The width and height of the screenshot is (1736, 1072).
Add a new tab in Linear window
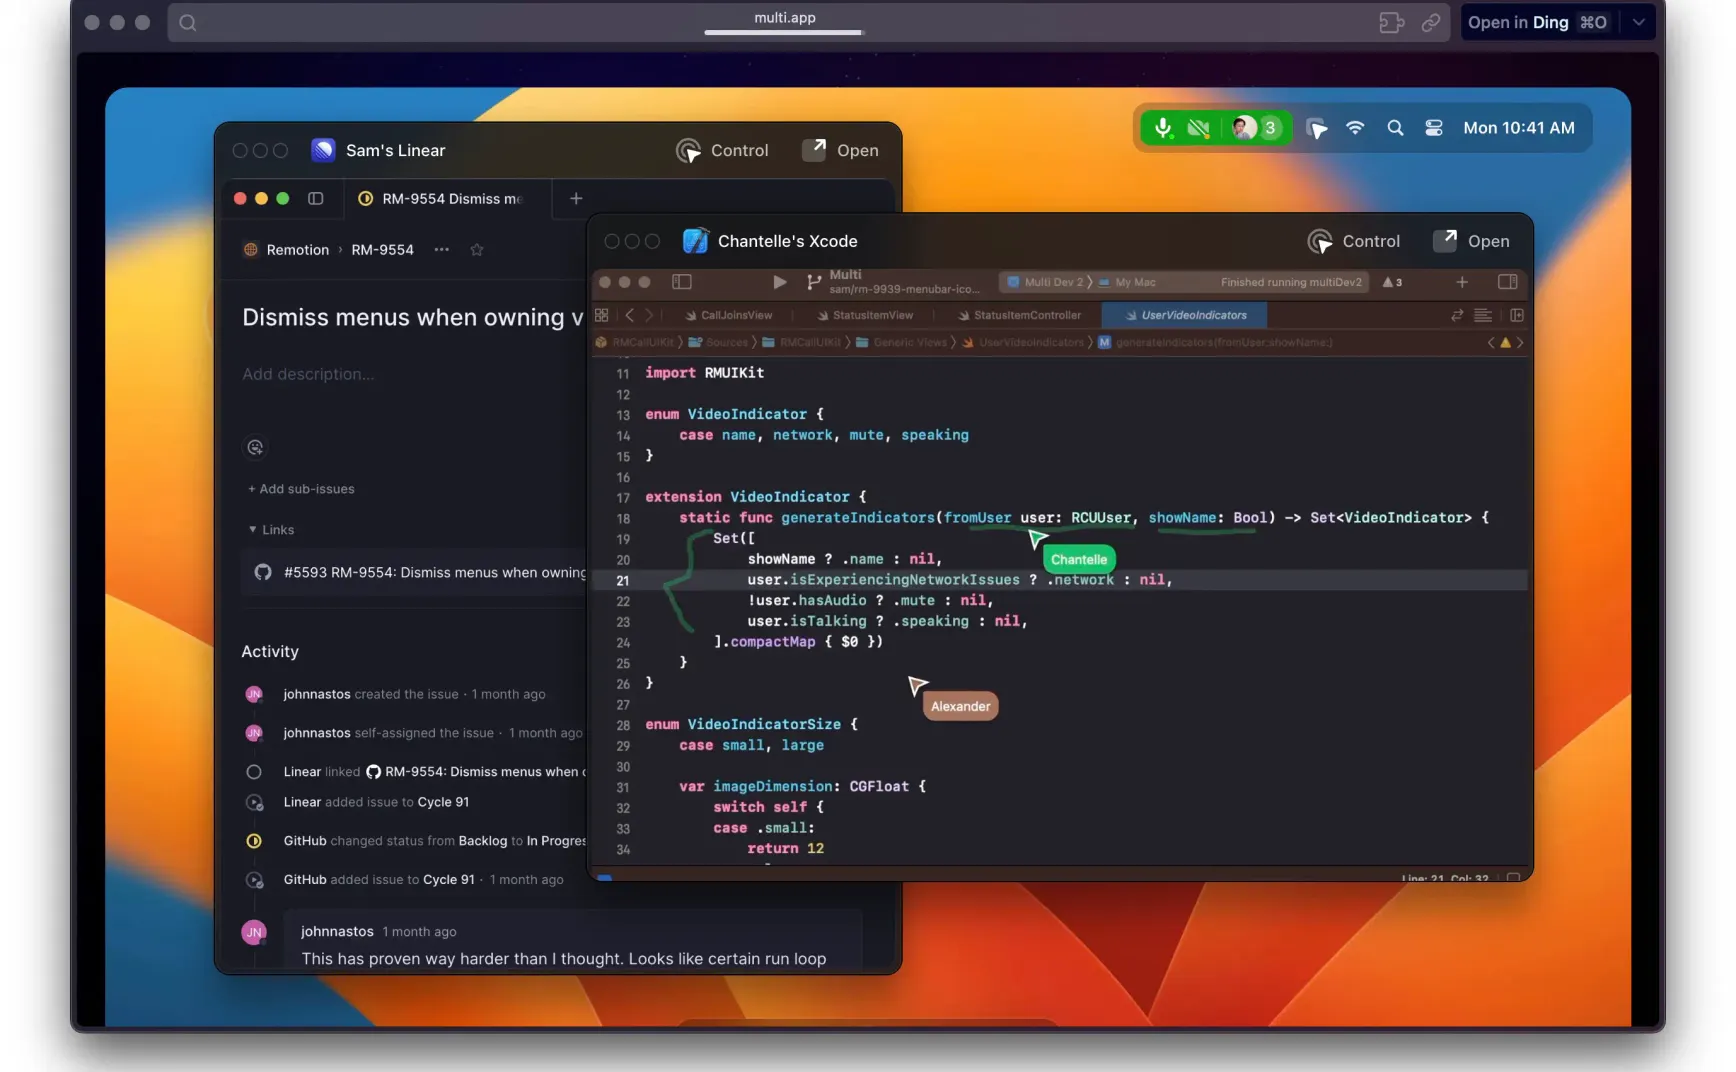[576, 198]
